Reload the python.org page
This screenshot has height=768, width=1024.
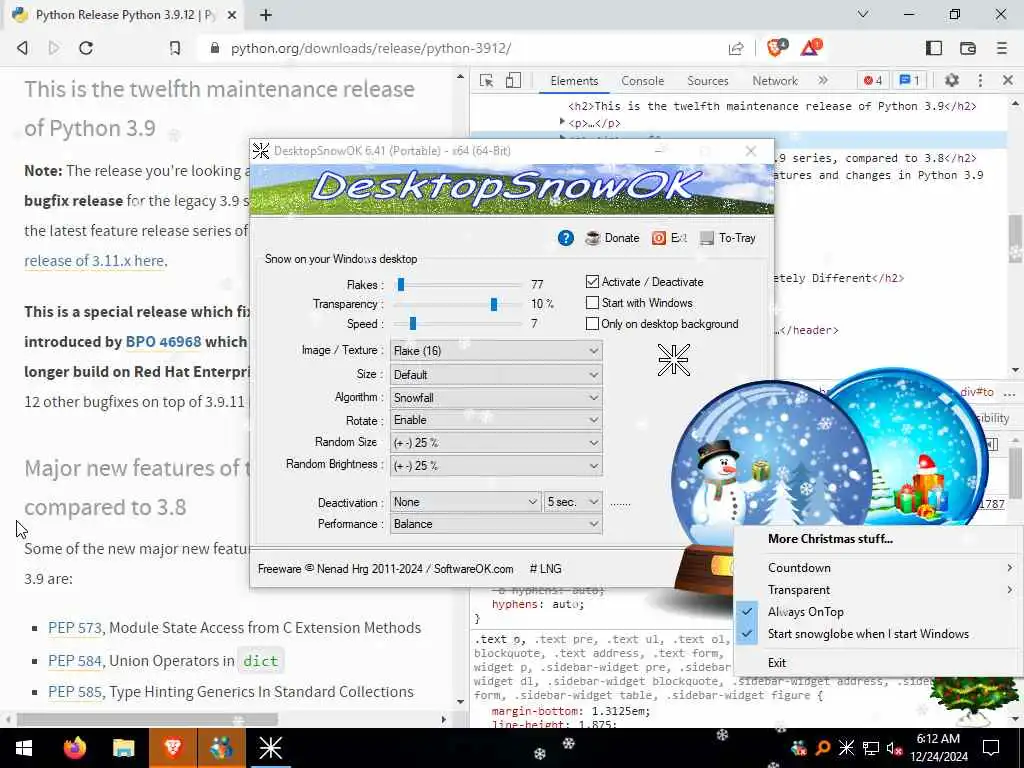(86, 48)
